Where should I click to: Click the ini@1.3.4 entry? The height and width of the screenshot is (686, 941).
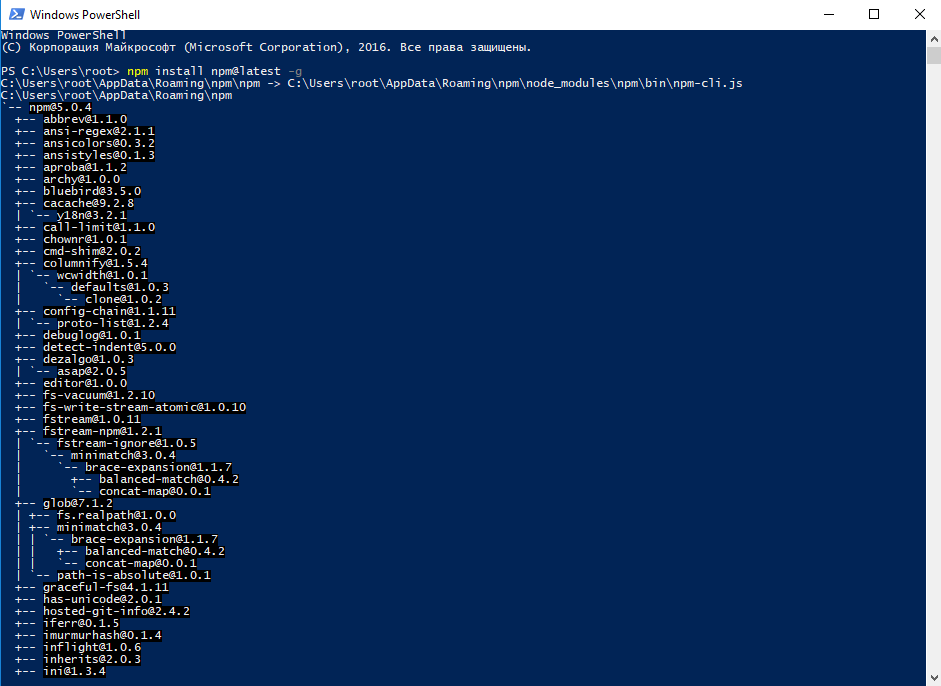pos(74,672)
